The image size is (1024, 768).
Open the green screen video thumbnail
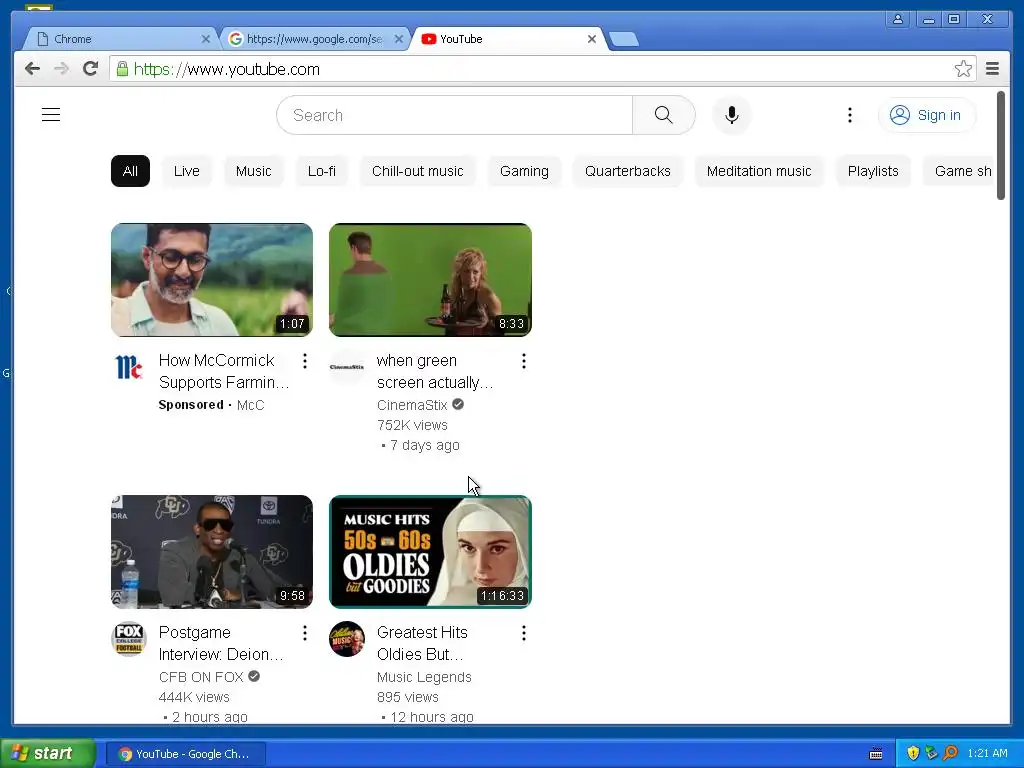click(430, 280)
